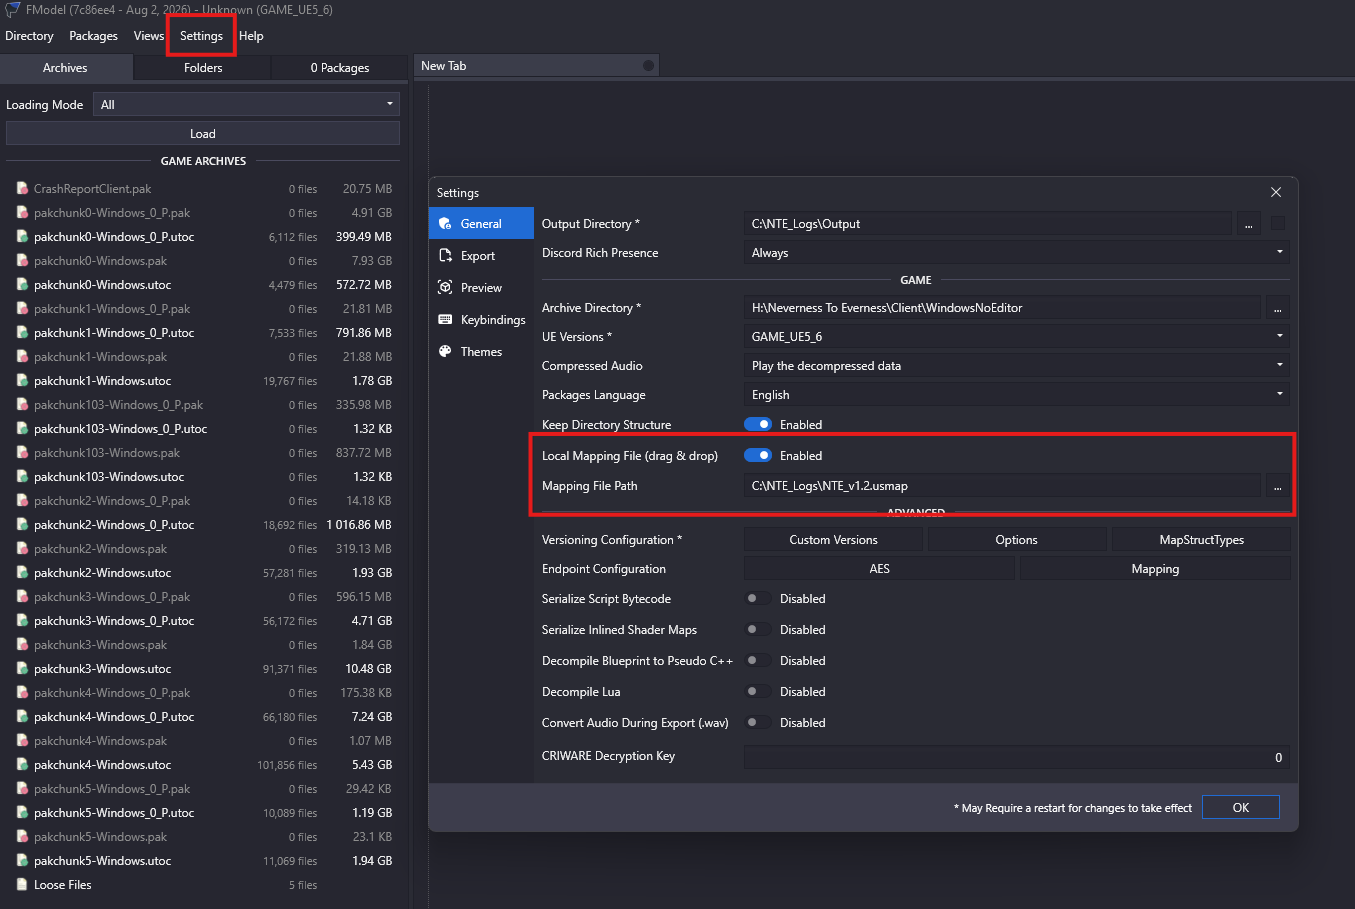Close the New Tab tab

pos(648,66)
